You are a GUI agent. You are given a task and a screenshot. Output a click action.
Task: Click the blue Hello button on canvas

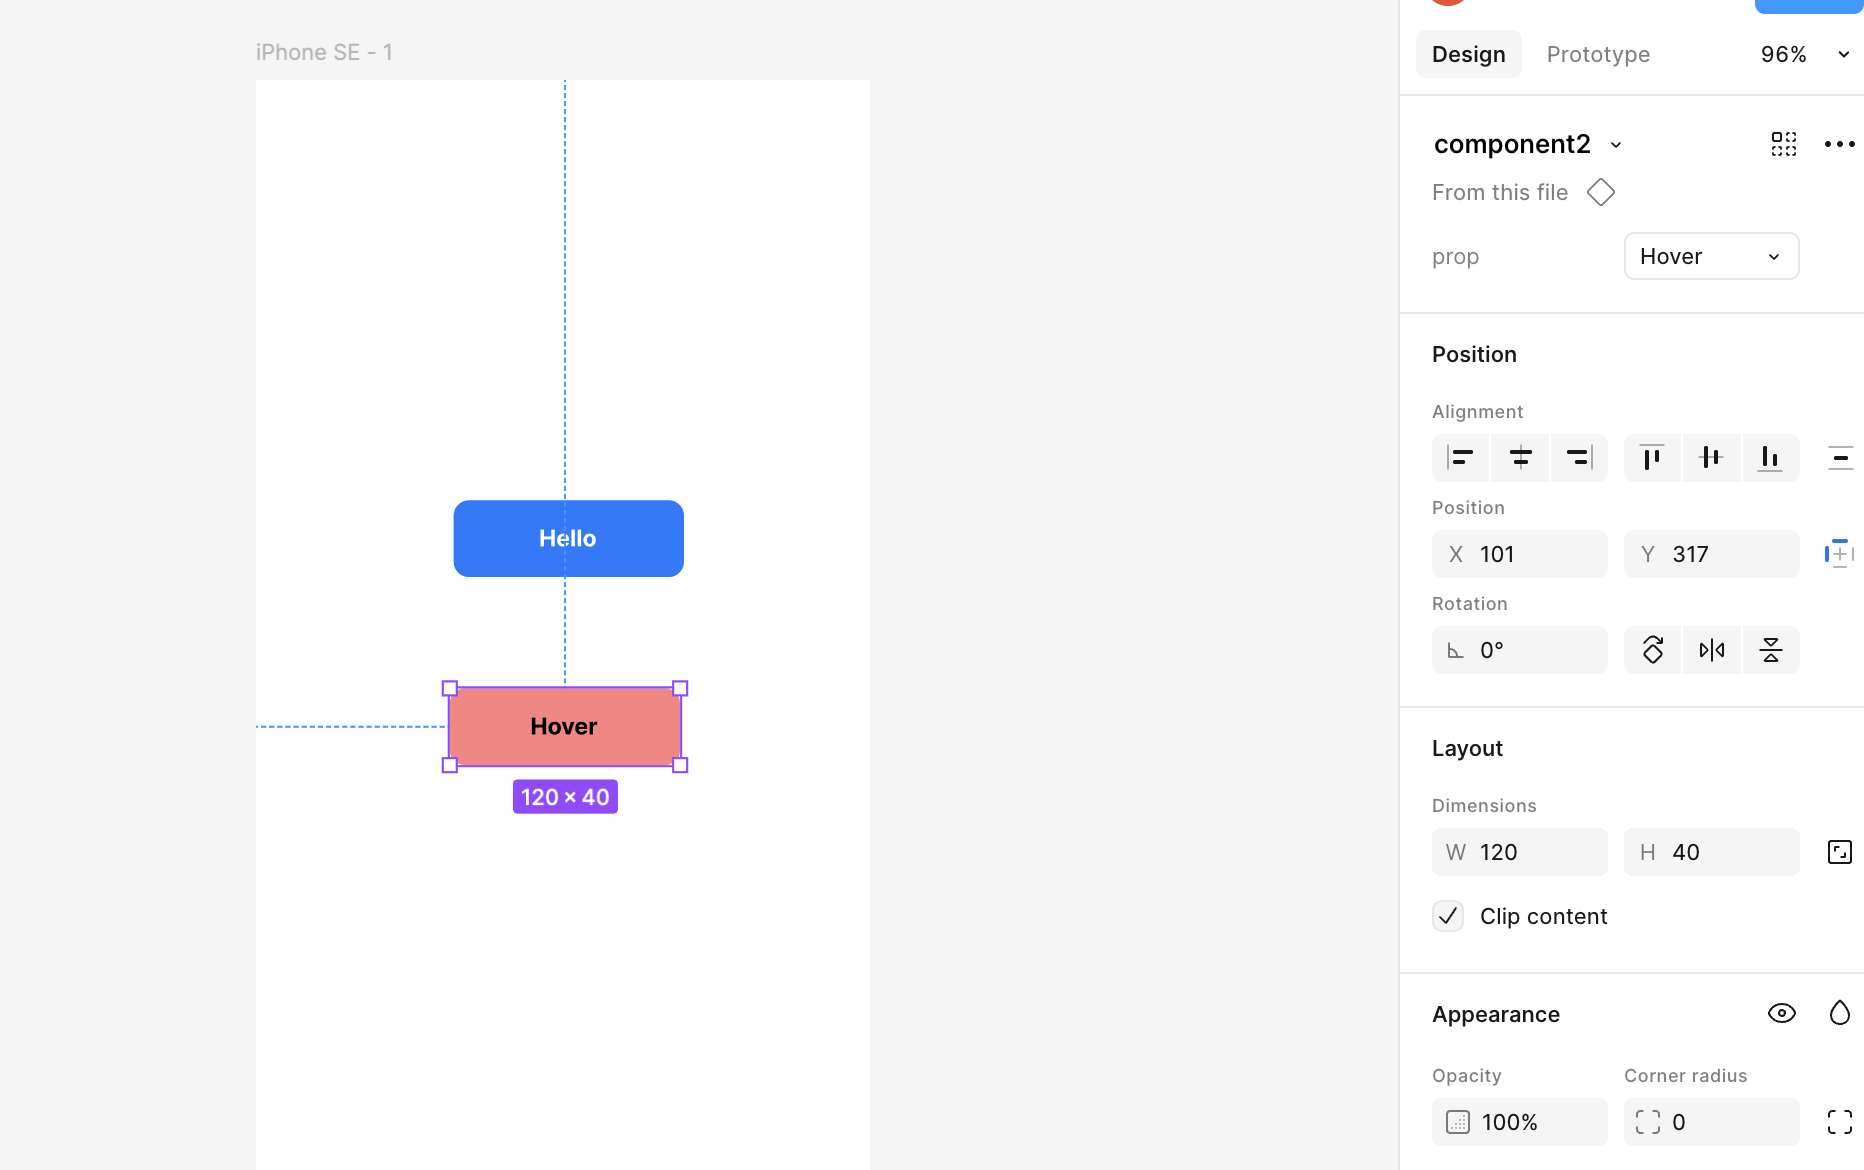tap(568, 538)
